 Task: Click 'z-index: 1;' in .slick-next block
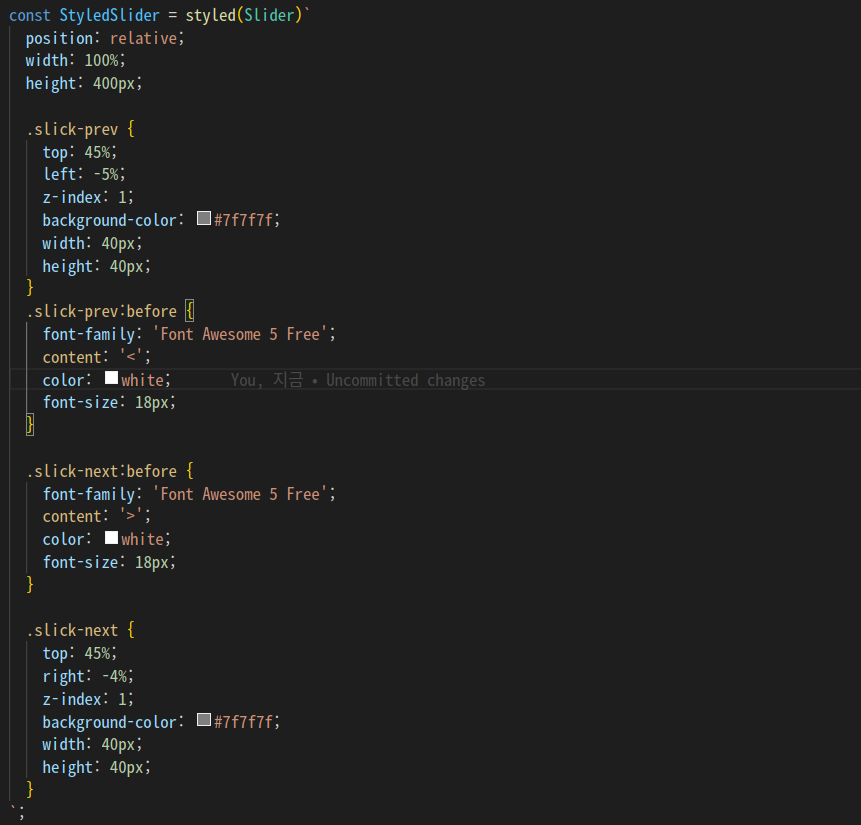88,699
